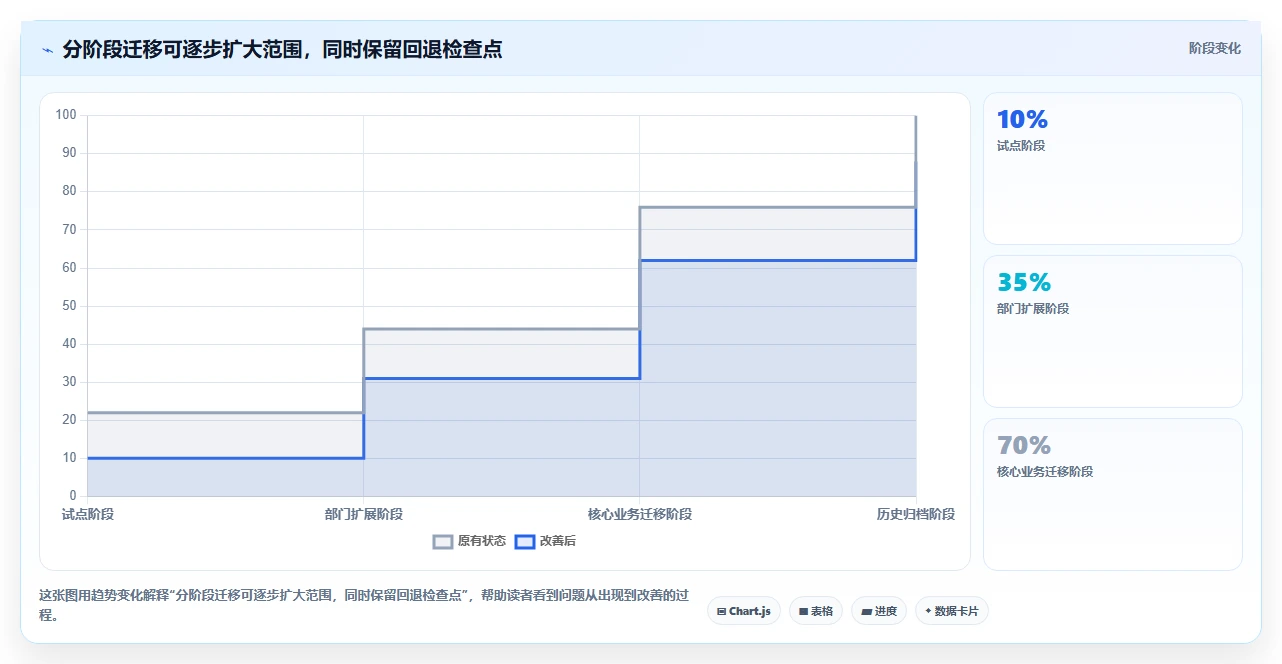The height and width of the screenshot is (664, 1282).
Task: Select the Chart.js tag chip
Action: click(744, 611)
